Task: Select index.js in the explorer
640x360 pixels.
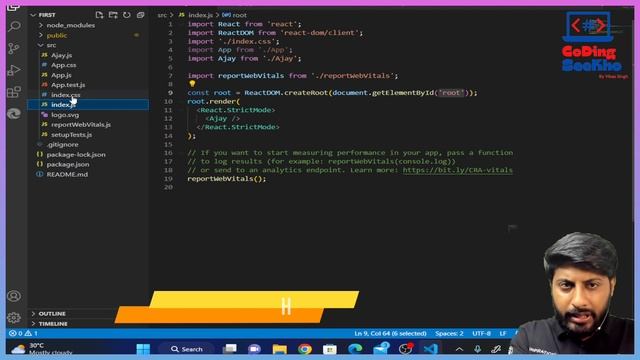Action: (88, 104)
